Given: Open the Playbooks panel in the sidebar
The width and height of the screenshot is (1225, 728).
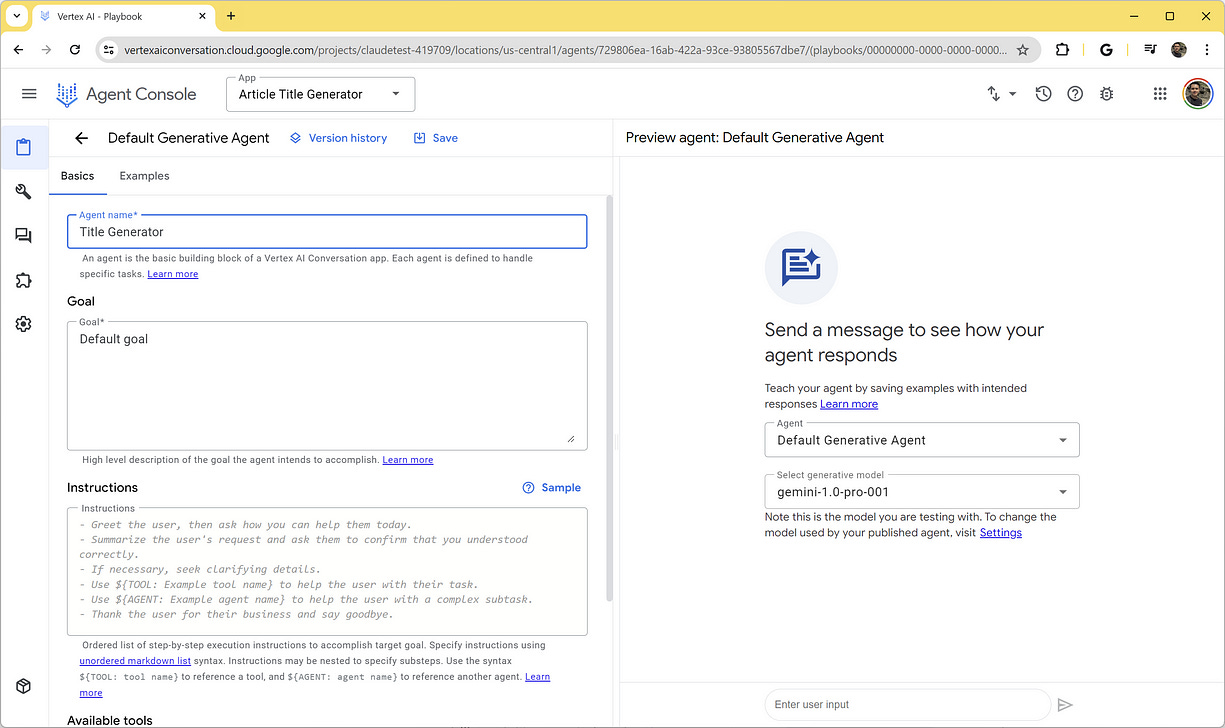Looking at the screenshot, I should click(23, 147).
